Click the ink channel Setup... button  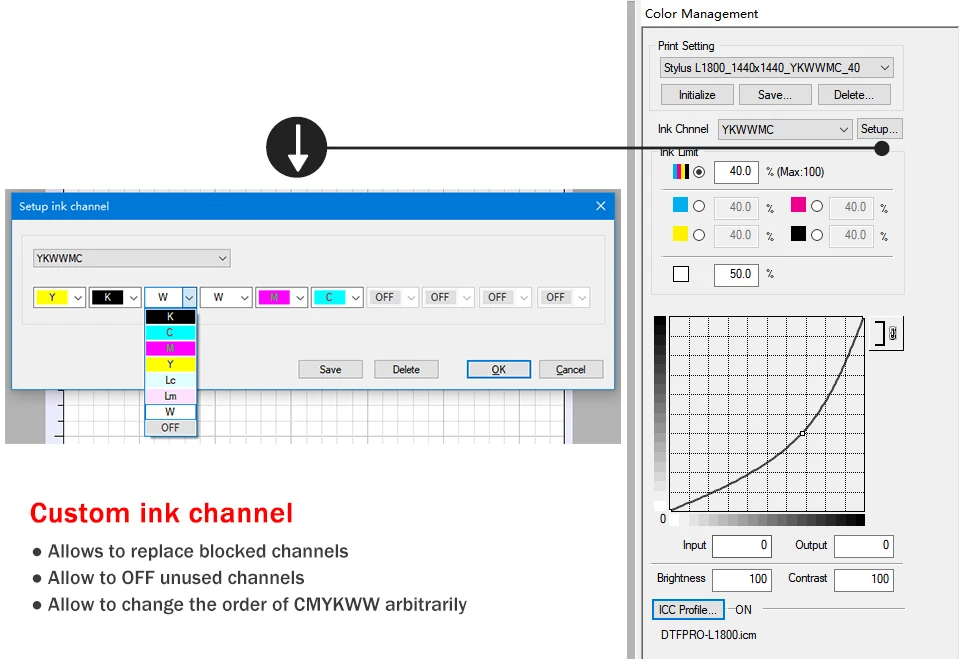pyautogui.click(x=879, y=129)
